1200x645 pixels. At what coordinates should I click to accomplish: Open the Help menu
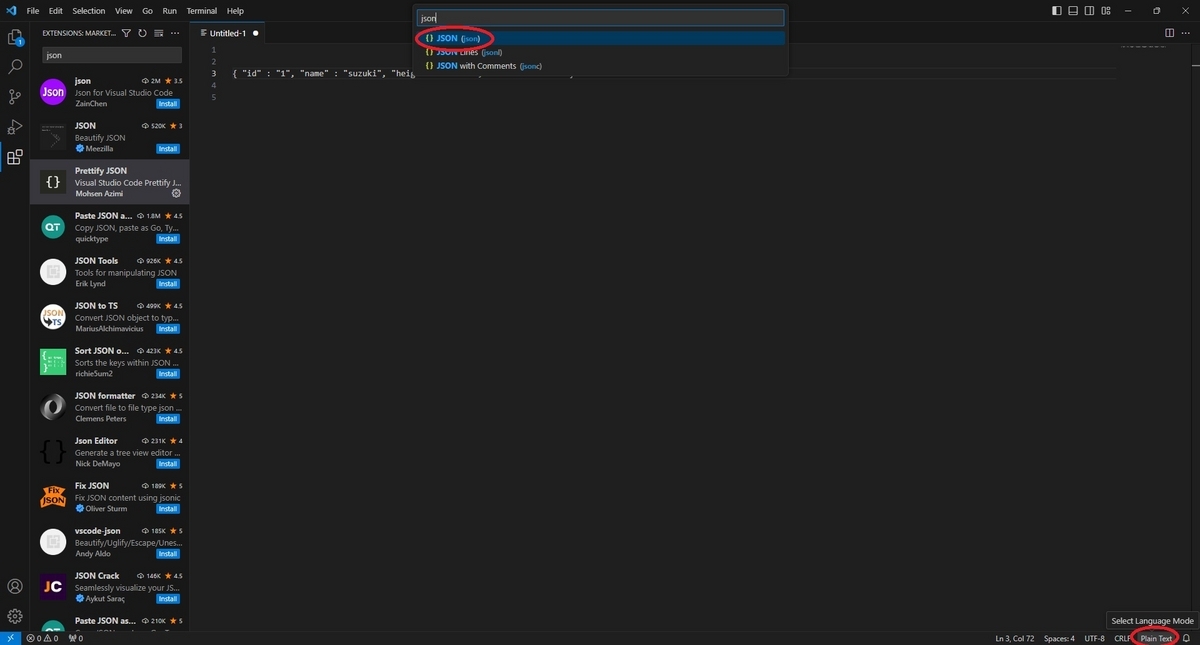tap(235, 10)
